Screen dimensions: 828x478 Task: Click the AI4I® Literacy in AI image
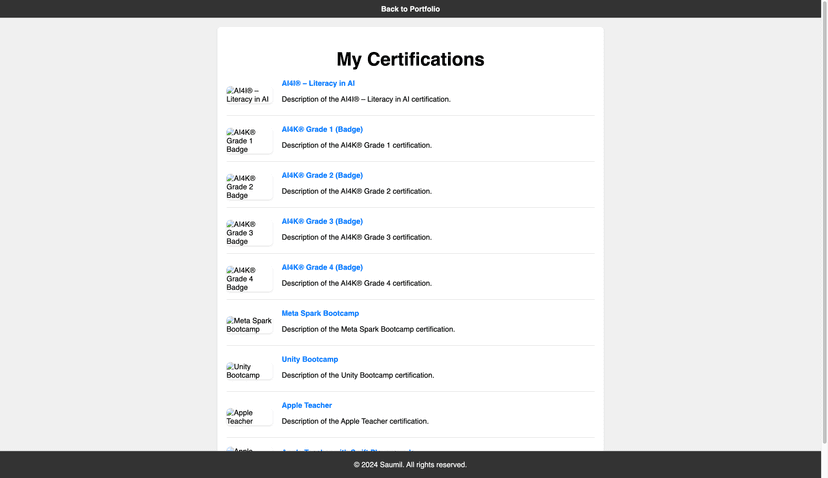[x=249, y=95]
